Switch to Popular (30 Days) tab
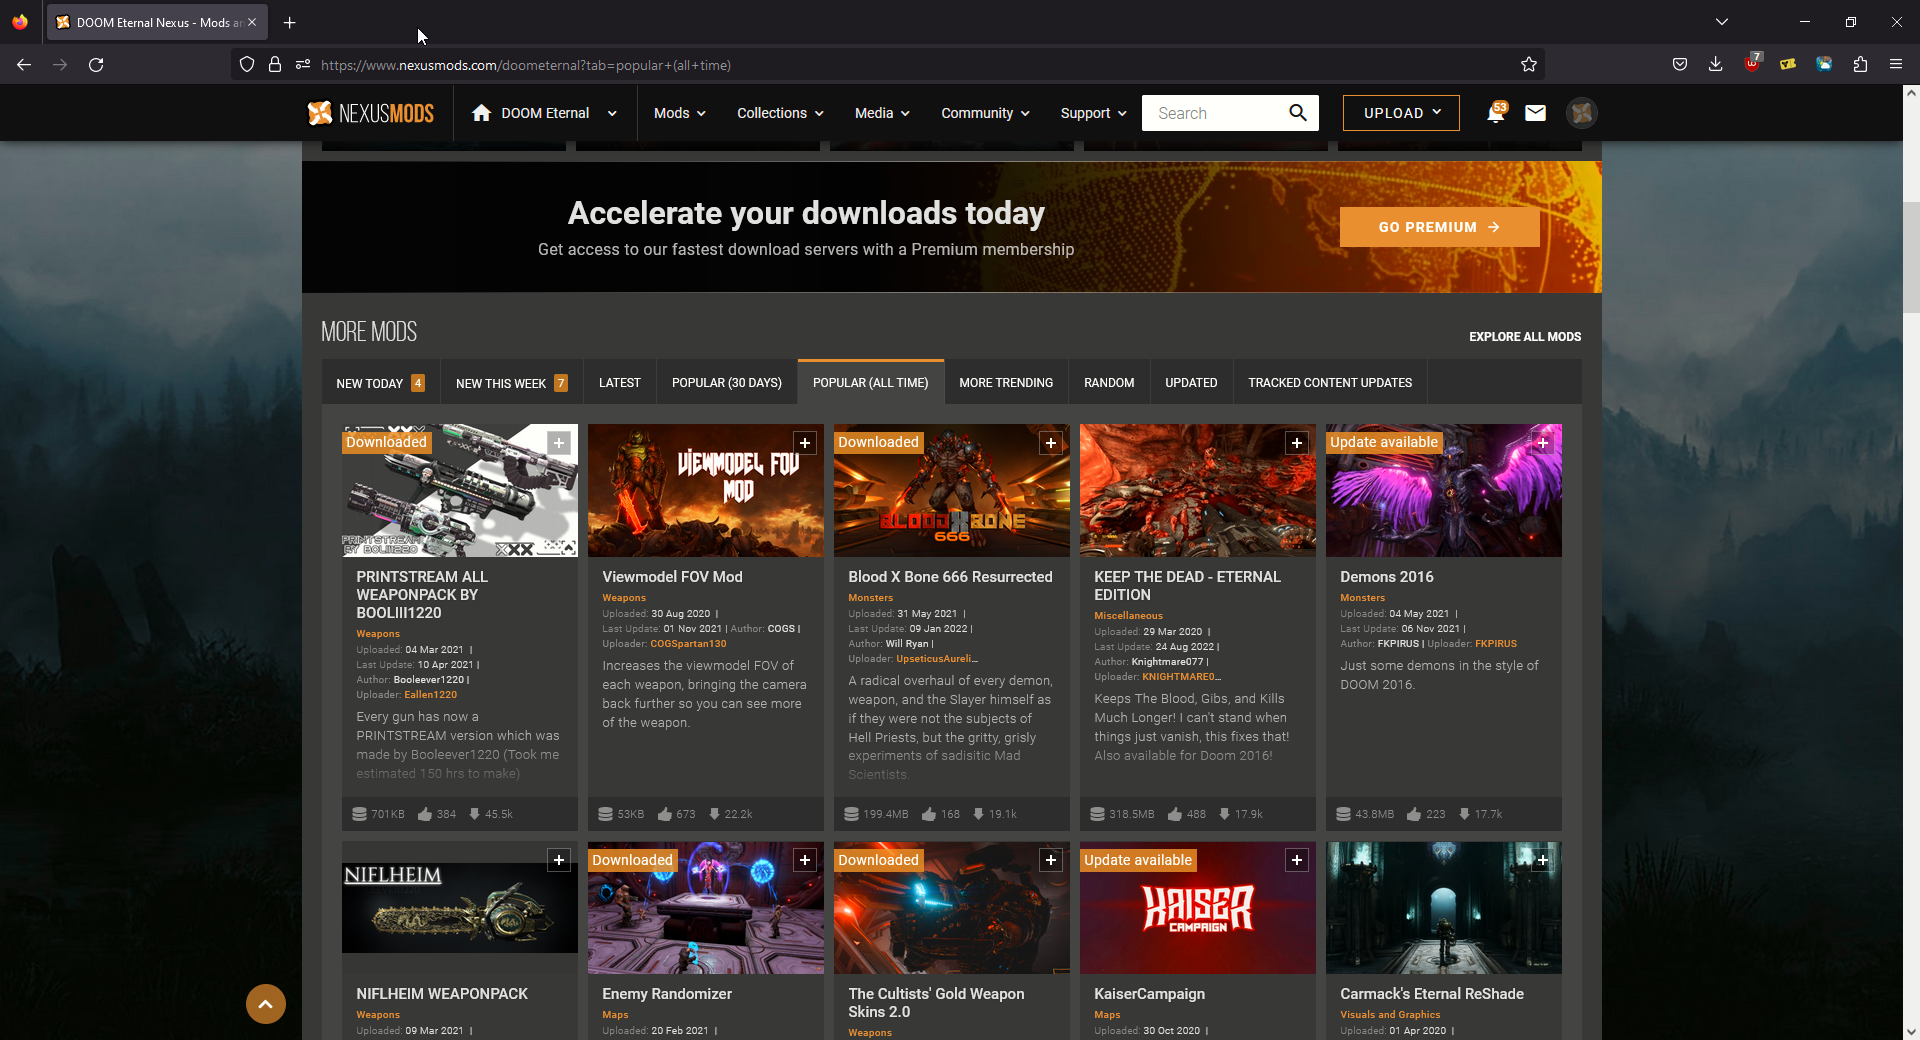 click(727, 383)
